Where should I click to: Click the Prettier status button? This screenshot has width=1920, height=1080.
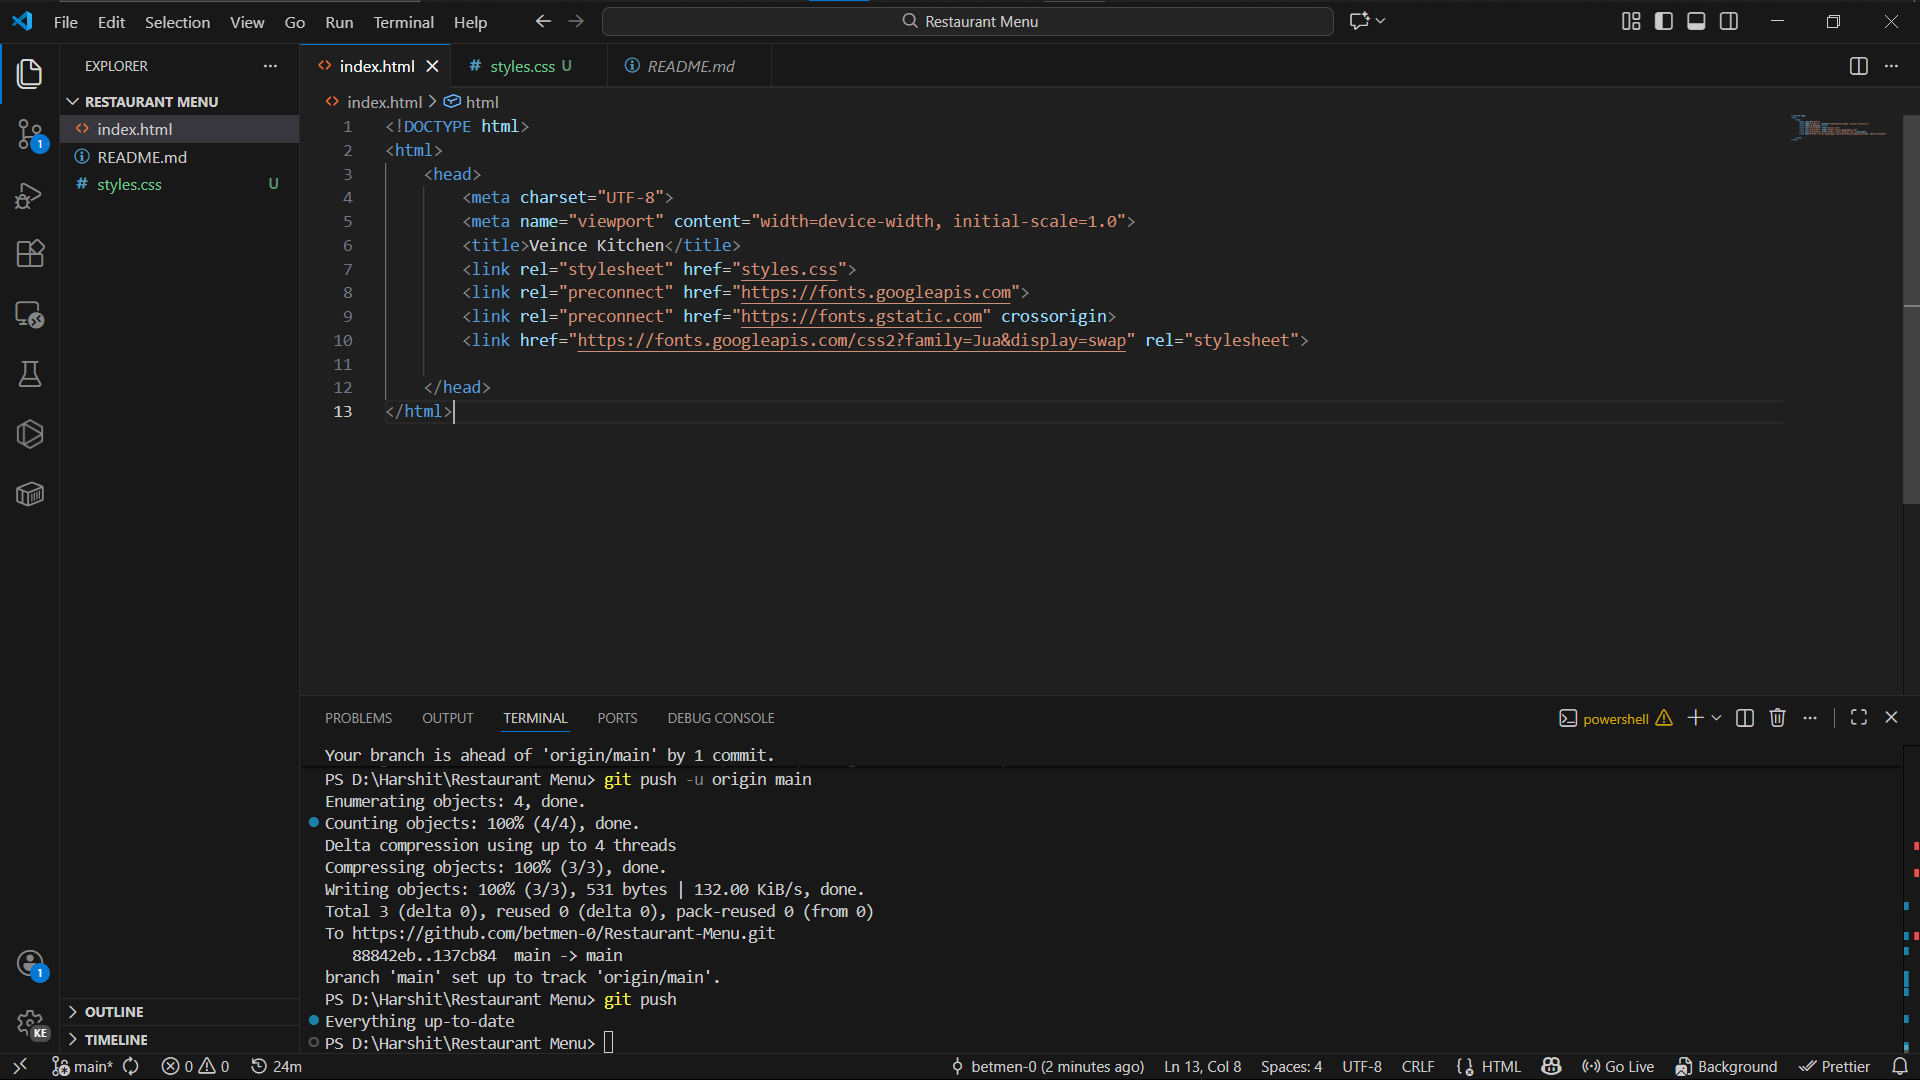(x=1835, y=1067)
